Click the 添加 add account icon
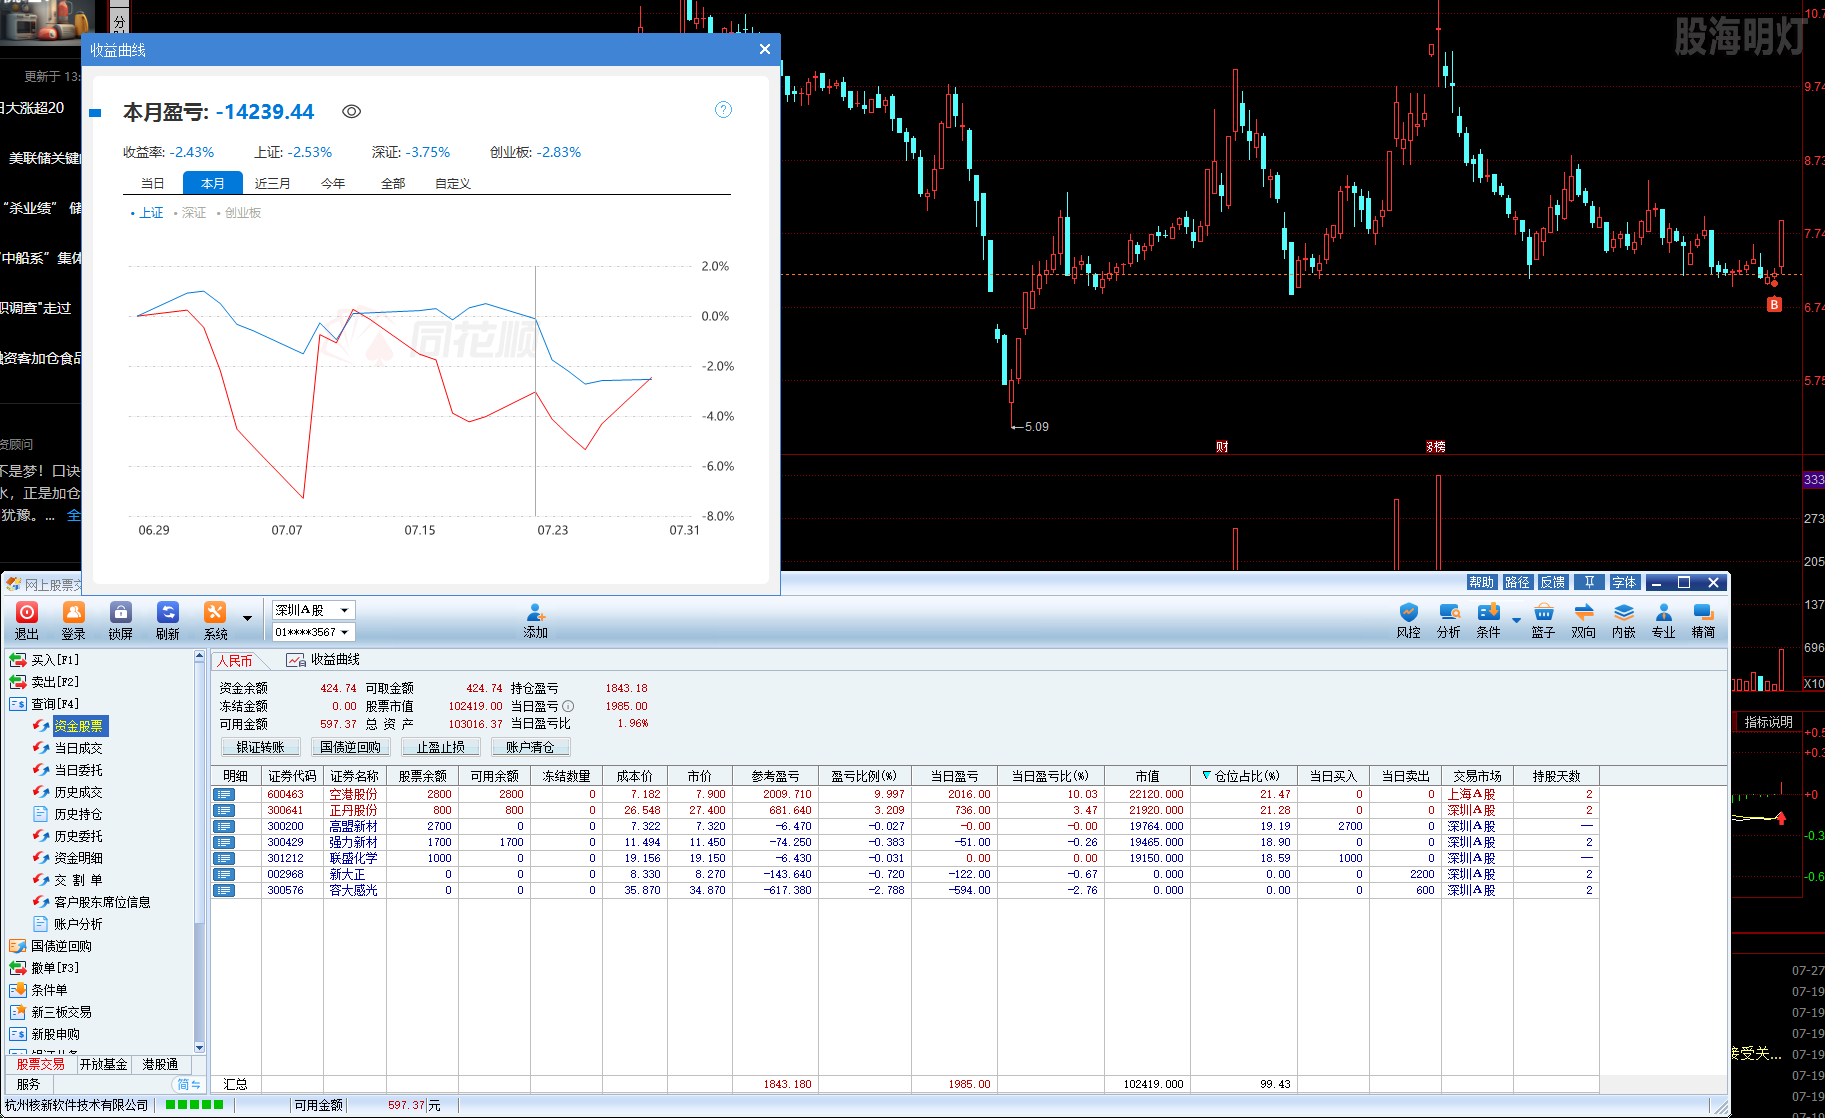The height and width of the screenshot is (1118, 1825). (536, 621)
